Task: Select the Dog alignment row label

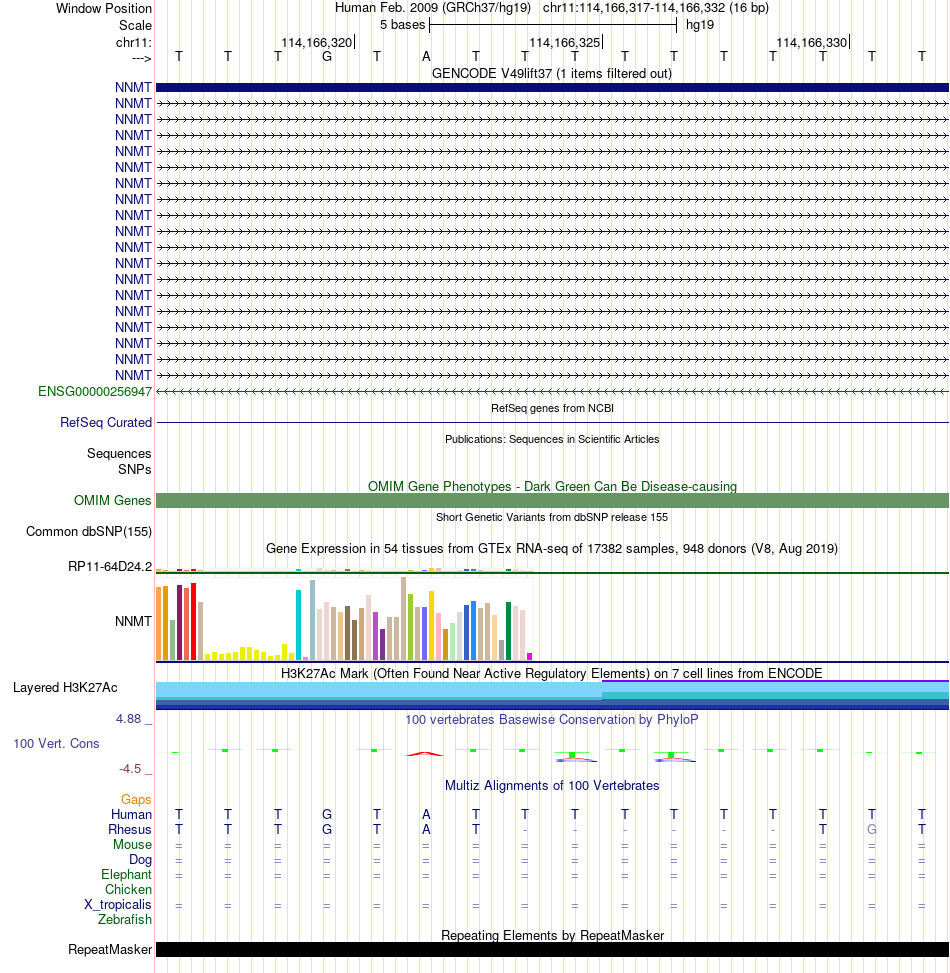Action: (140, 859)
